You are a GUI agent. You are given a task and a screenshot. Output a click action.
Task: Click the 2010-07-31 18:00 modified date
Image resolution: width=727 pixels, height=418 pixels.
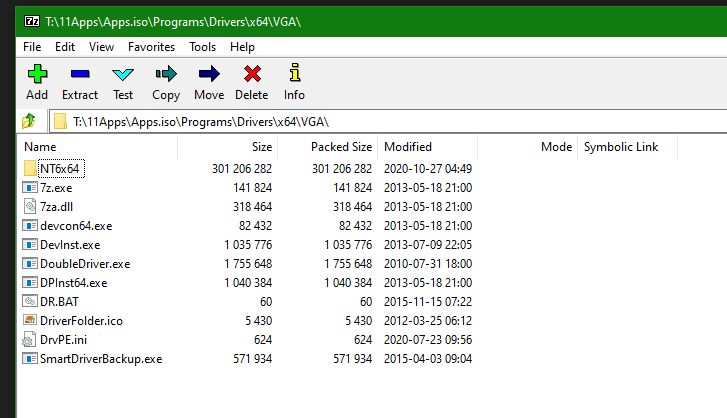pyautogui.click(x=428, y=264)
